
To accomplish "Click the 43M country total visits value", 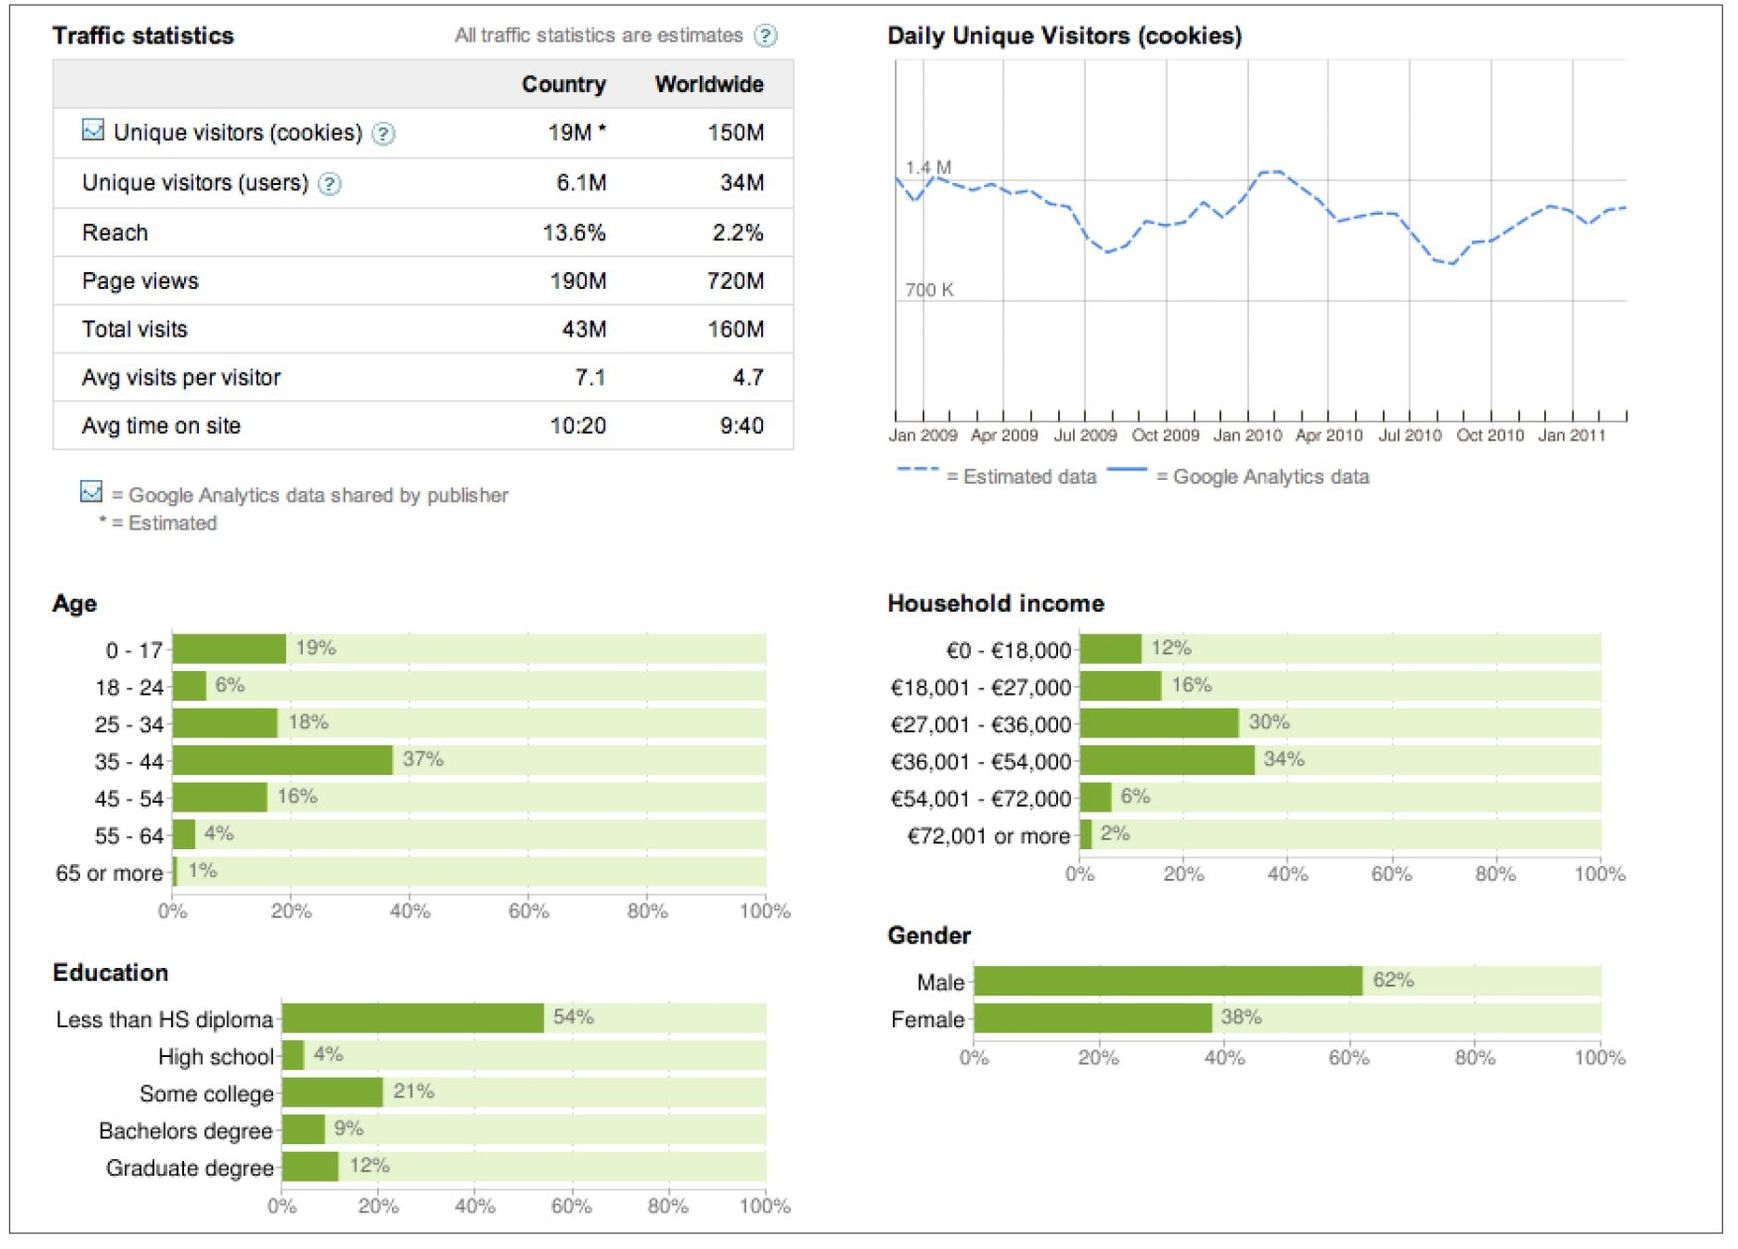I will (x=584, y=329).
